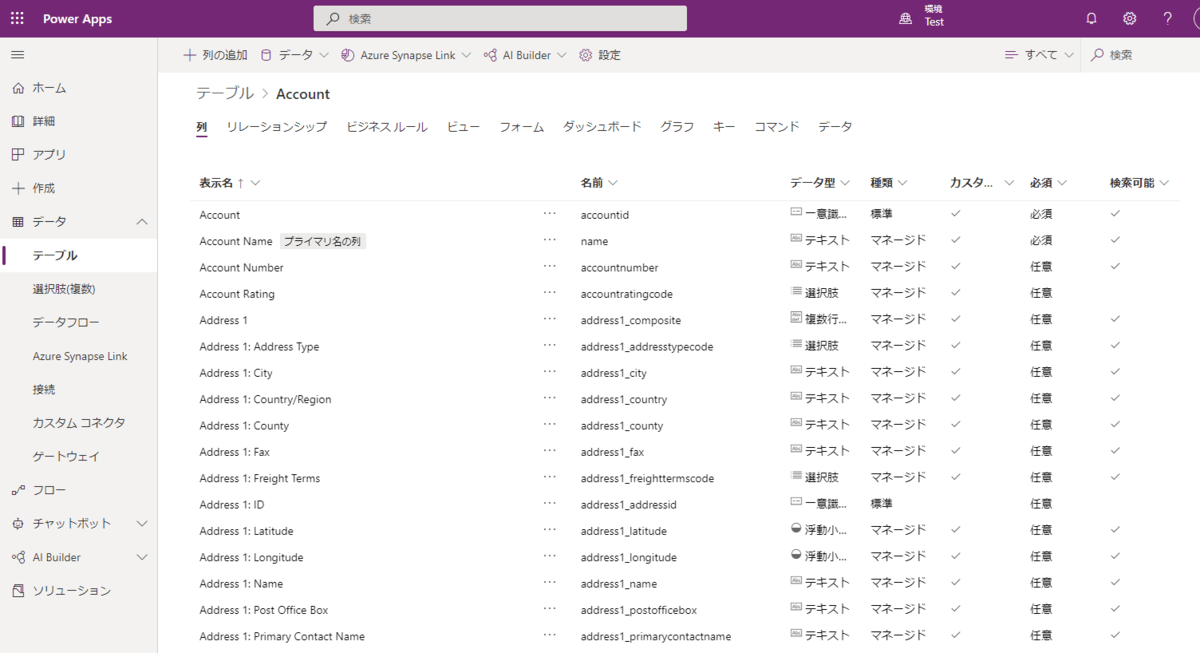The width and height of the screenshot is (1200, 653).
Task: Open 名前 column header menu
Action: click(x=599, y=183)
